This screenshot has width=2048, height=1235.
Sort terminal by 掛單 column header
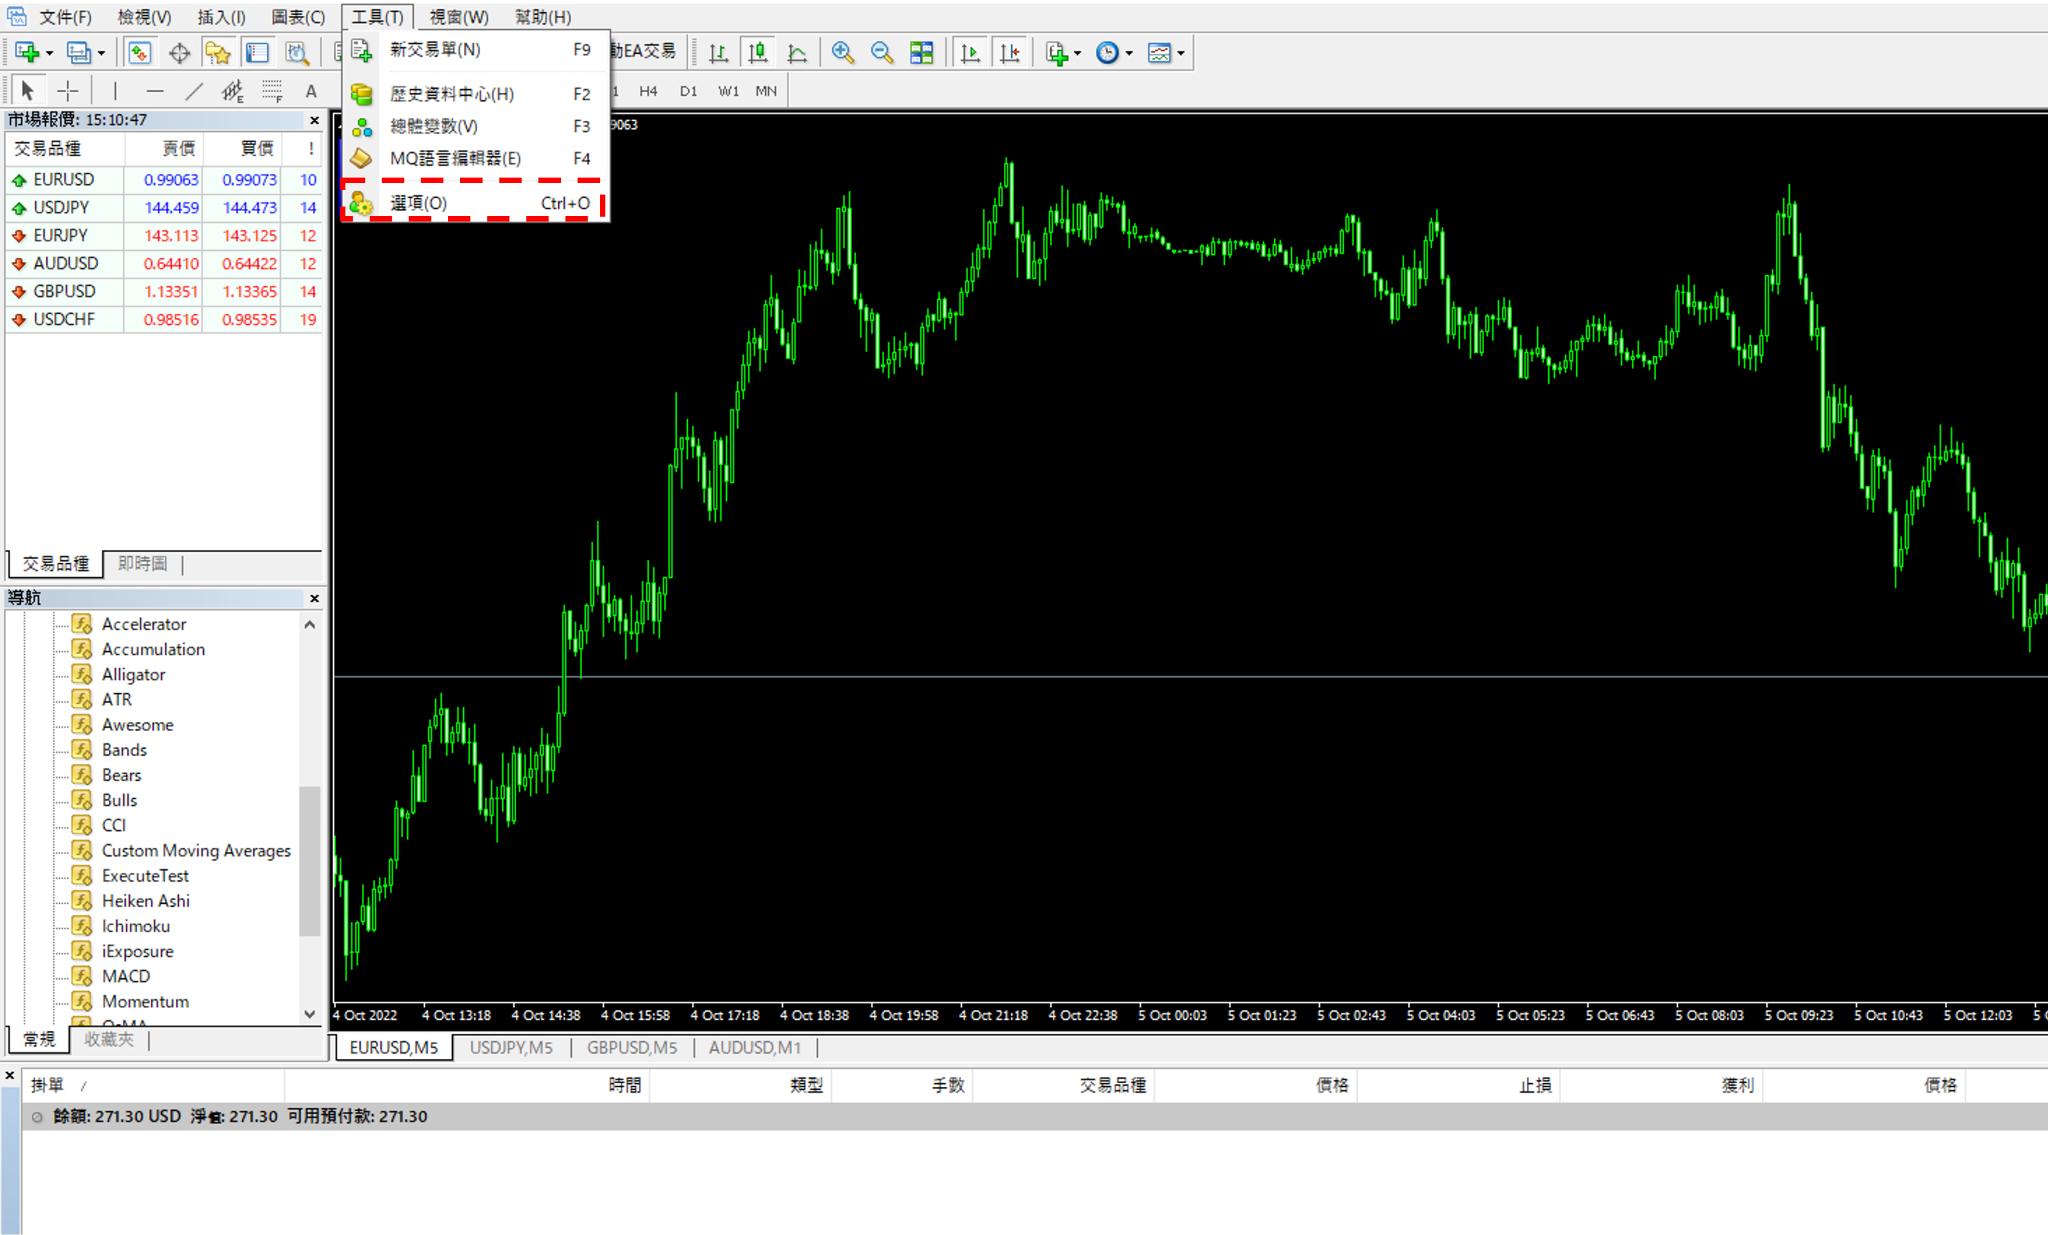click(153, 1085)
